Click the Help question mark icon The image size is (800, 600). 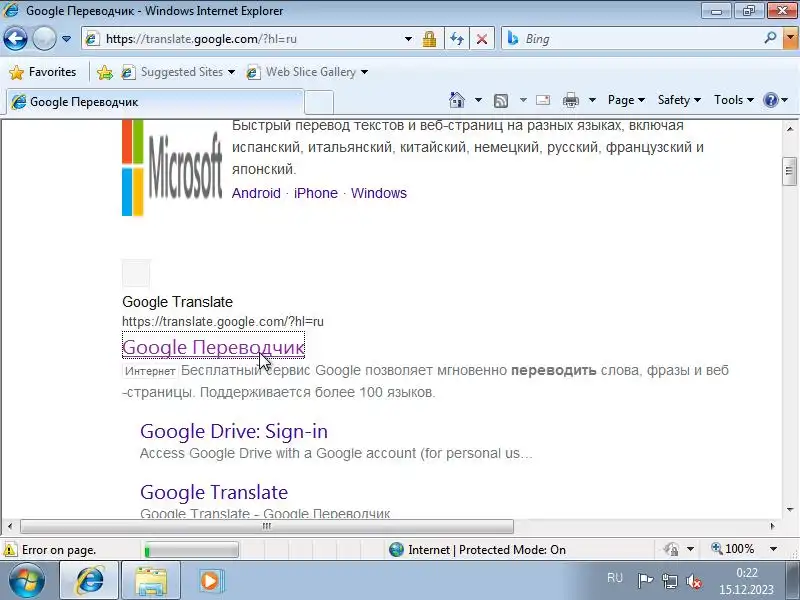click(770, 100)
